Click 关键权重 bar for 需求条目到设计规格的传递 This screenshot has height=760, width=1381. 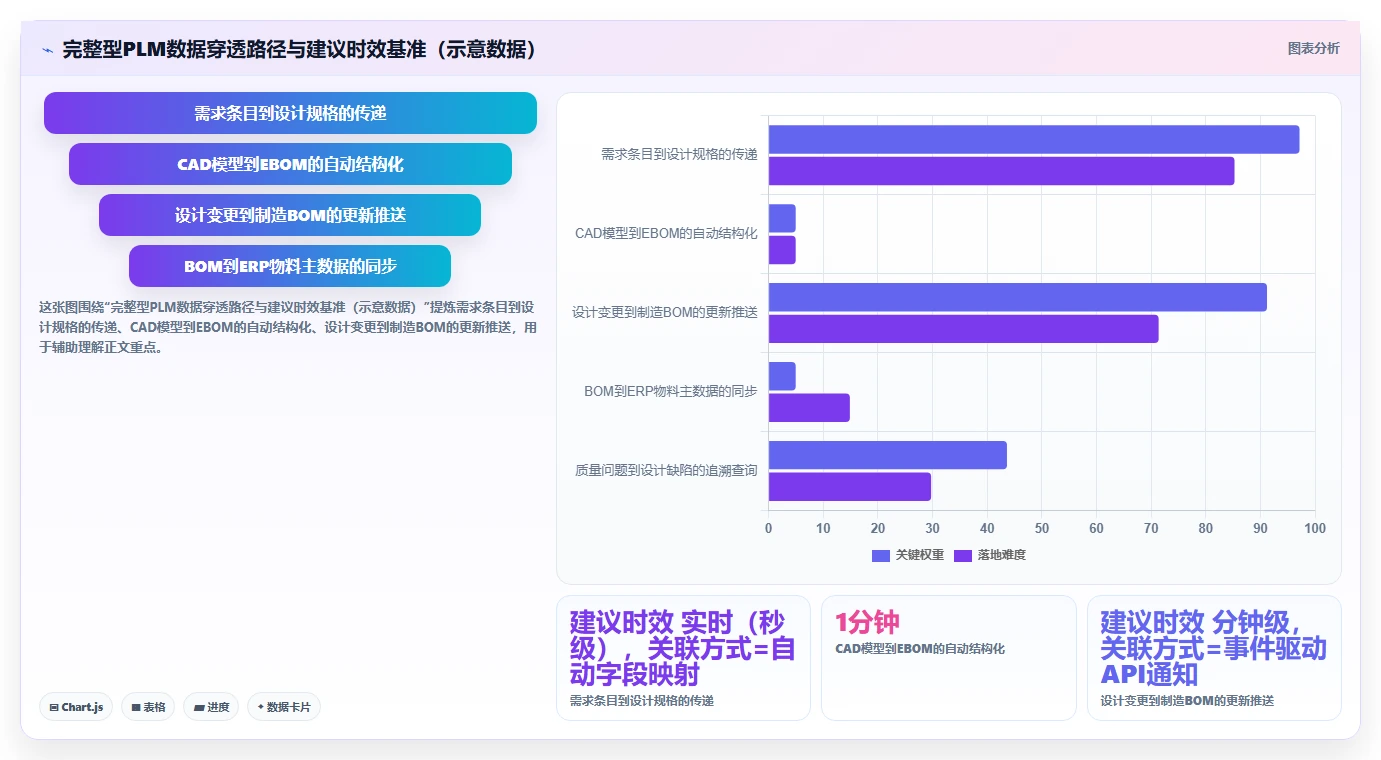[x=1033, y=139]
